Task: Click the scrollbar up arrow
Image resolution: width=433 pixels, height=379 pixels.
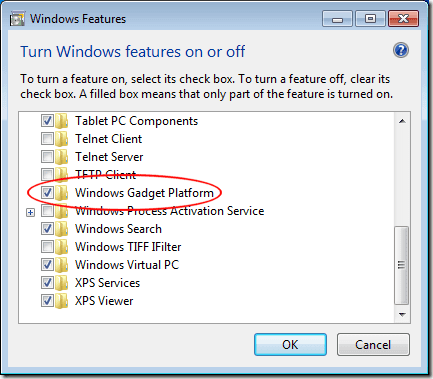Action: (402, 121)
